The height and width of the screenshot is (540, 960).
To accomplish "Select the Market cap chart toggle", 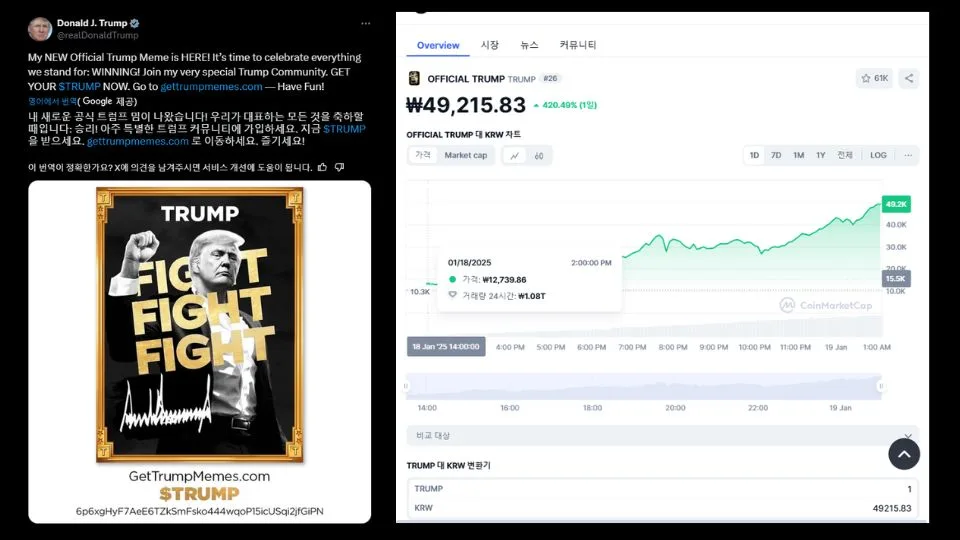I will point(466,156).
